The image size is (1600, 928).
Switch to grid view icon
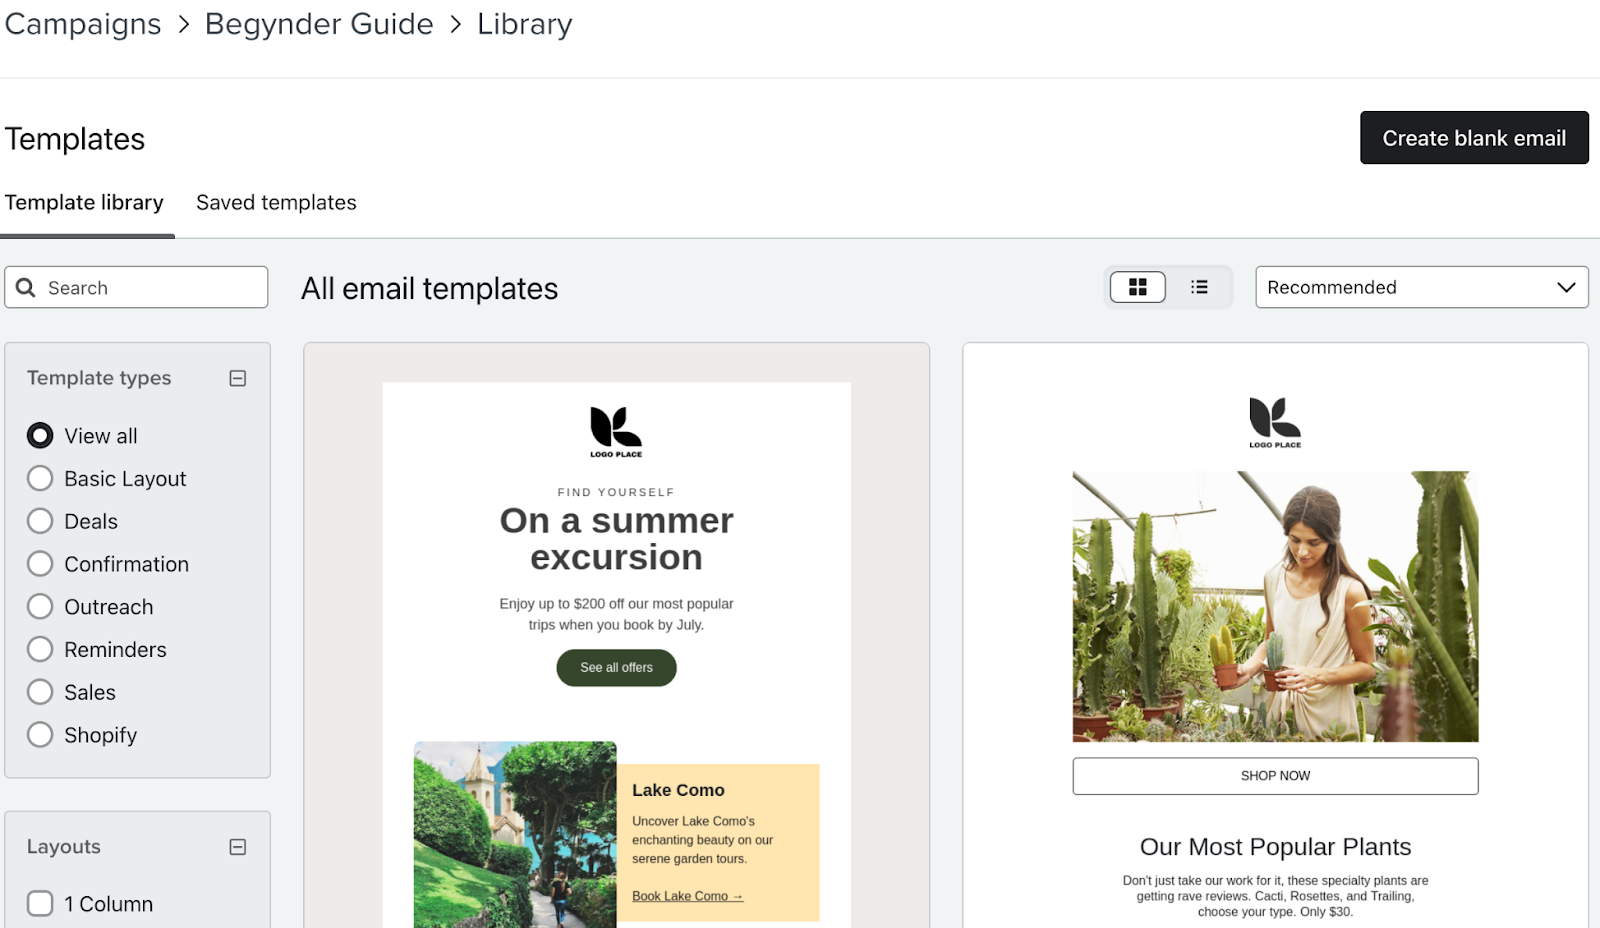[1137, 287]
